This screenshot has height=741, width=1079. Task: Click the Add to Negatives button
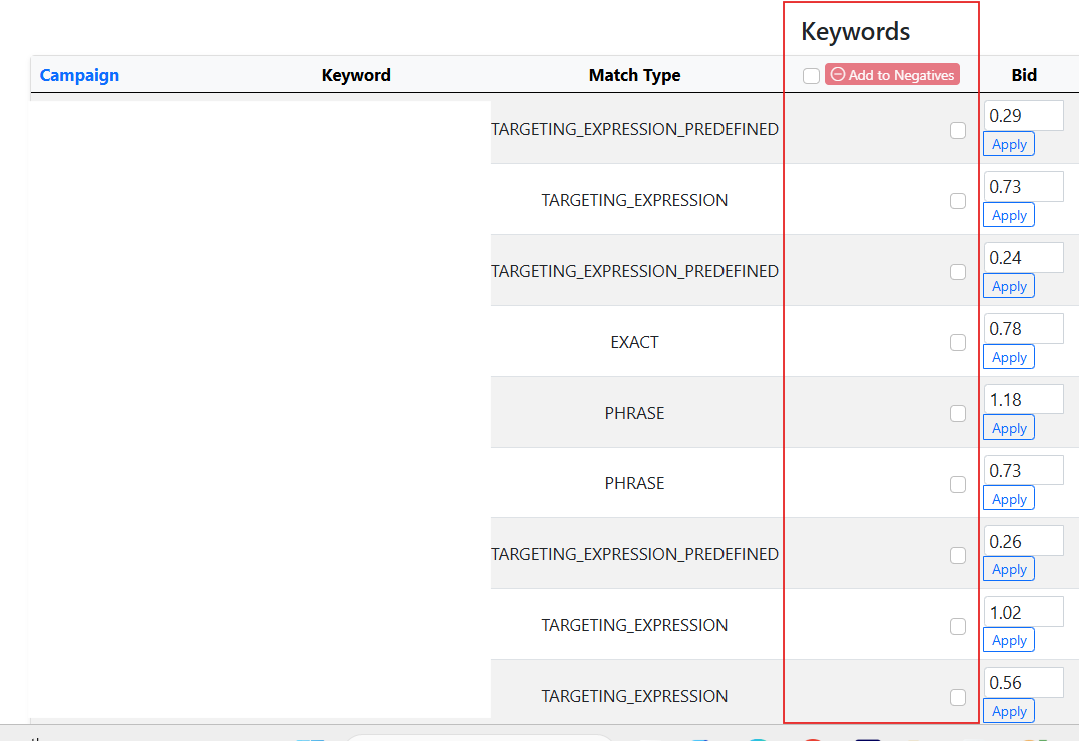pos(892,75)
